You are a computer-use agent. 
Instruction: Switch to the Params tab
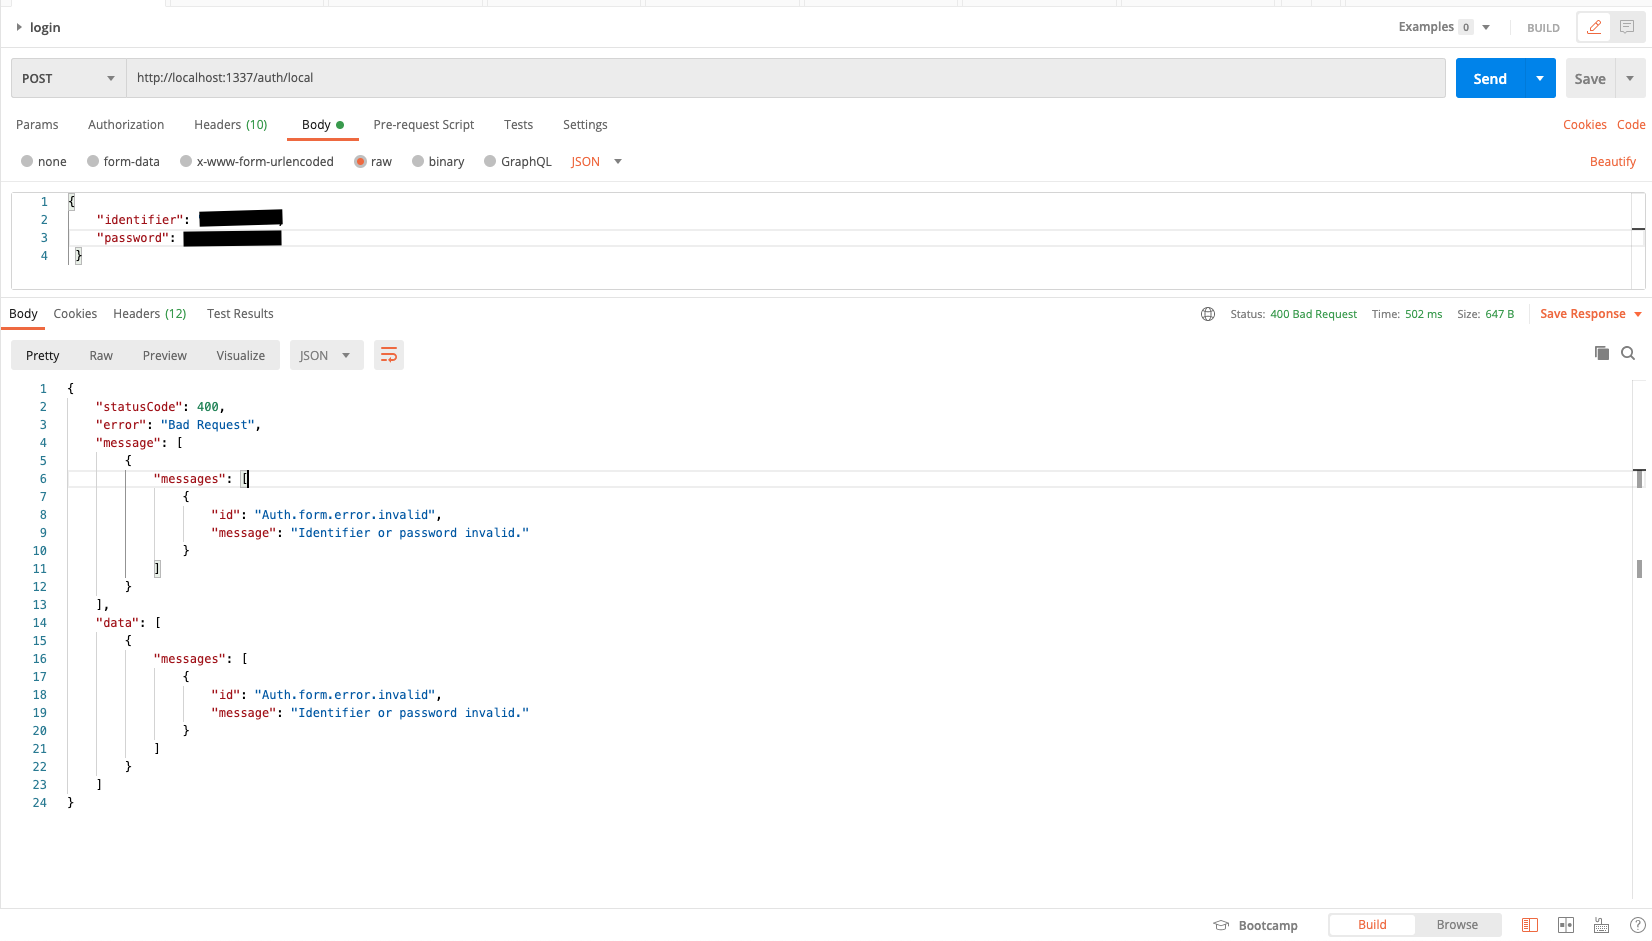pos(37,125)
